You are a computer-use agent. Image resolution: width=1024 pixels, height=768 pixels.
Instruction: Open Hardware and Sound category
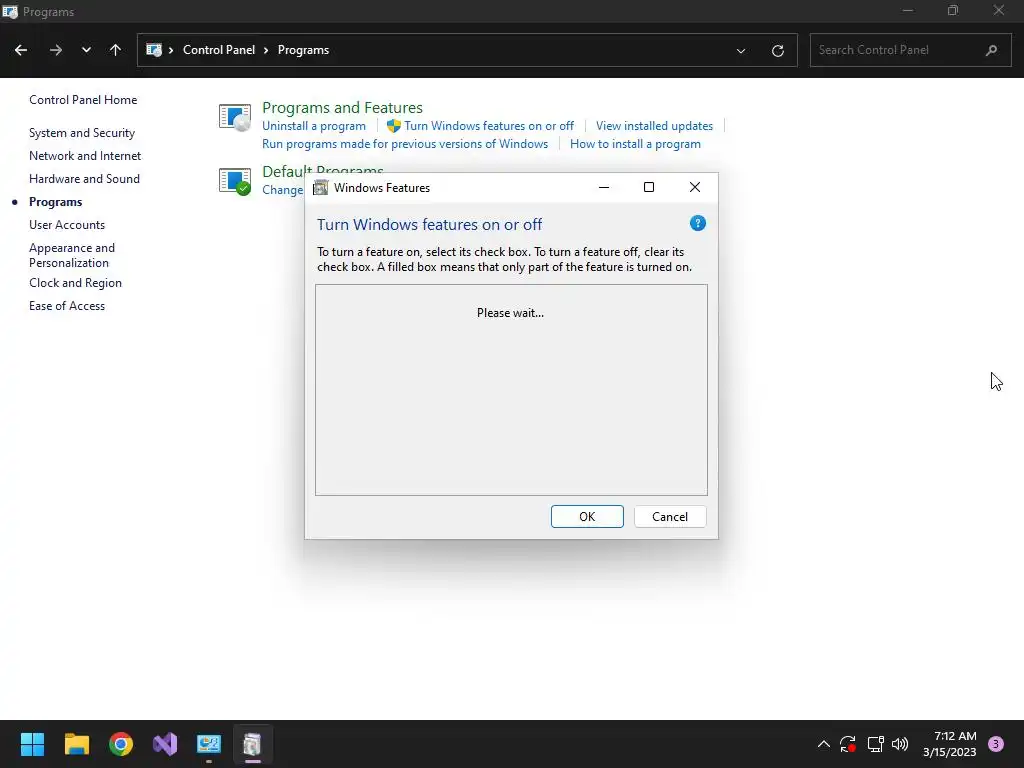click(84, 178)
